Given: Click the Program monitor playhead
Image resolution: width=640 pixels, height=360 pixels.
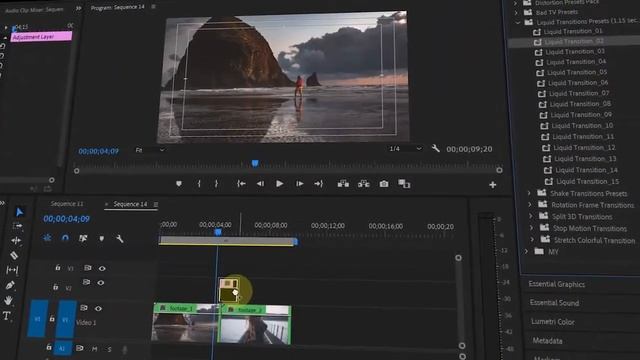Looking at the screenshot, I should pyautogui.click(x=255, y=164).
